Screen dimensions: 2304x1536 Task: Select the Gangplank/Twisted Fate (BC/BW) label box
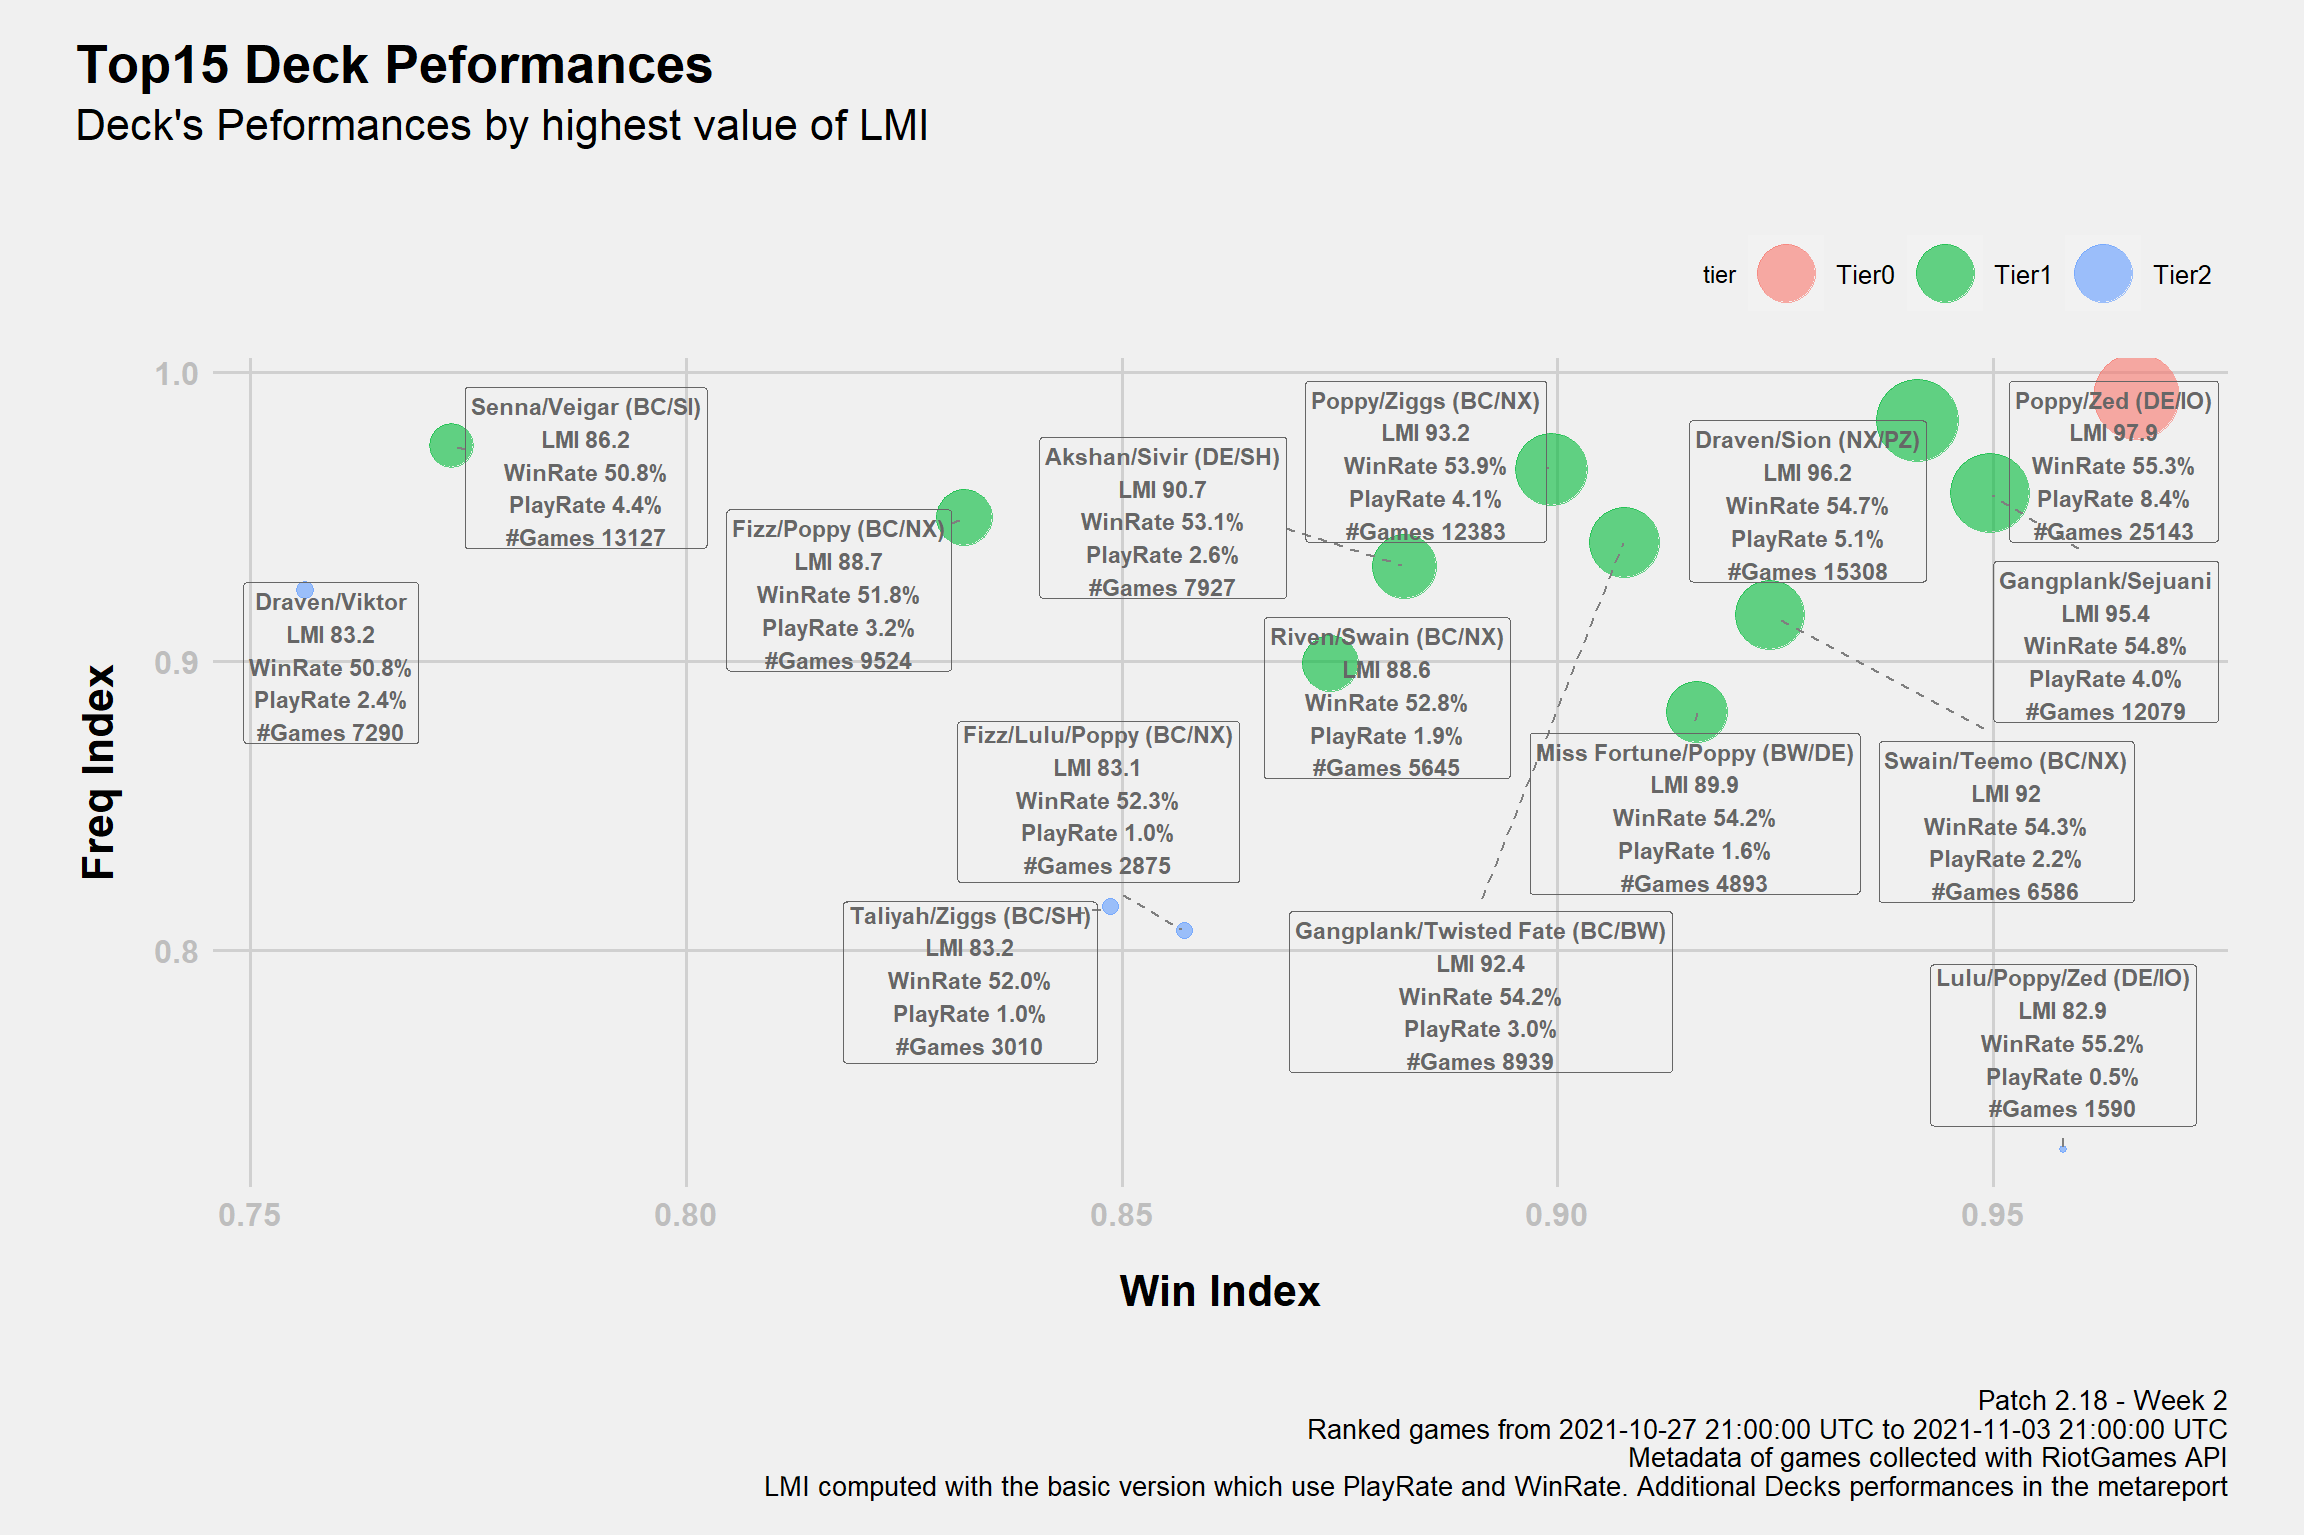pyautogui.click(x=1480, y=992)
